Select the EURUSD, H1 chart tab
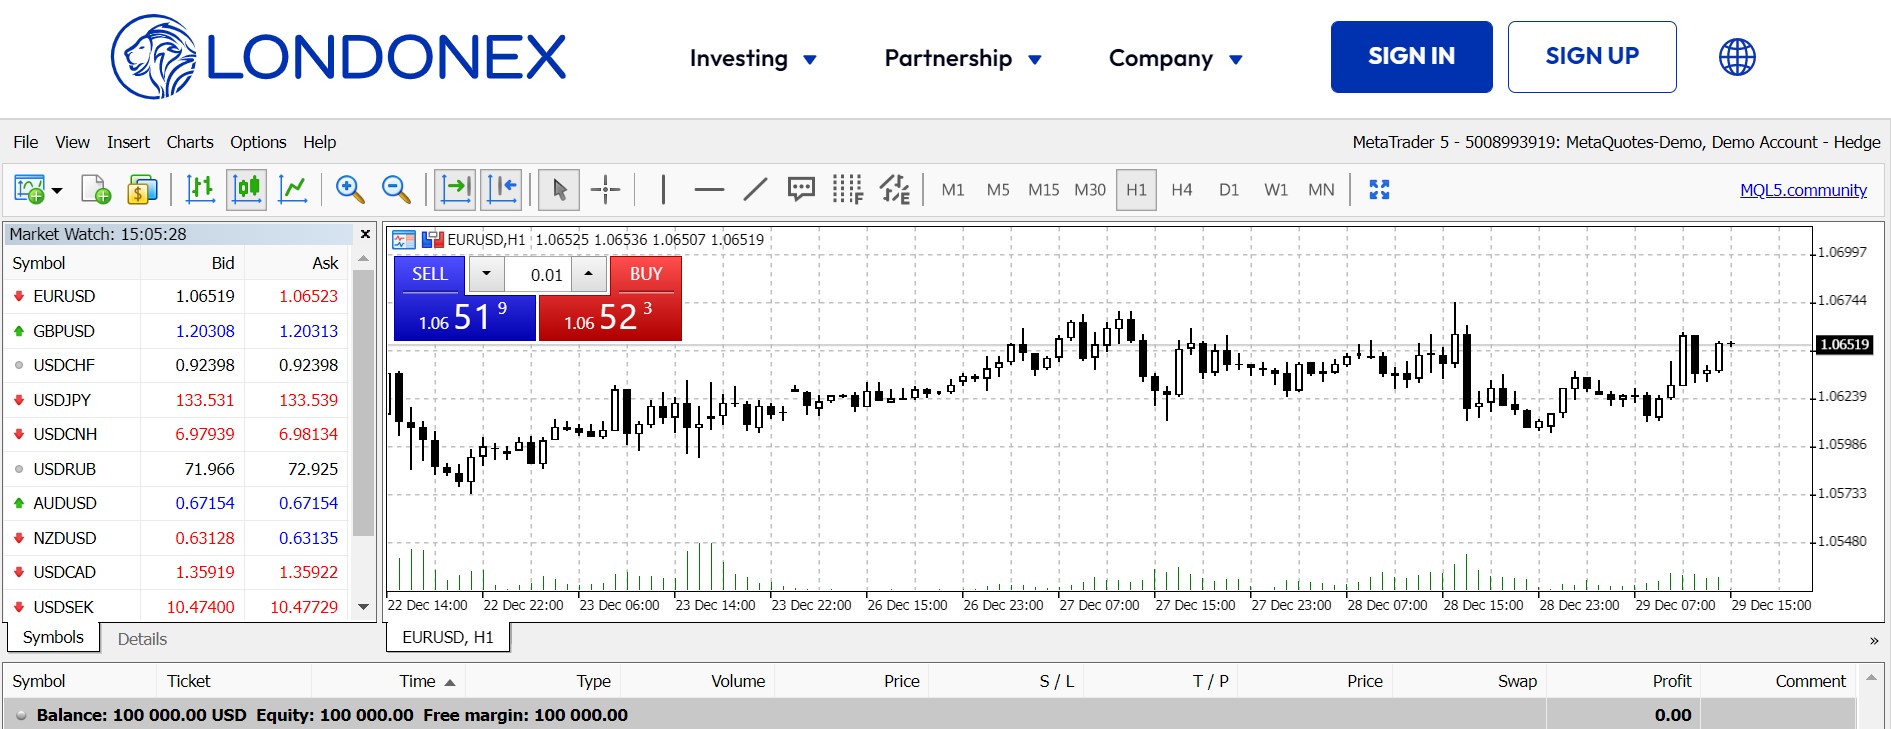Viewport: 1891px width, 729px height. (448, 637)
